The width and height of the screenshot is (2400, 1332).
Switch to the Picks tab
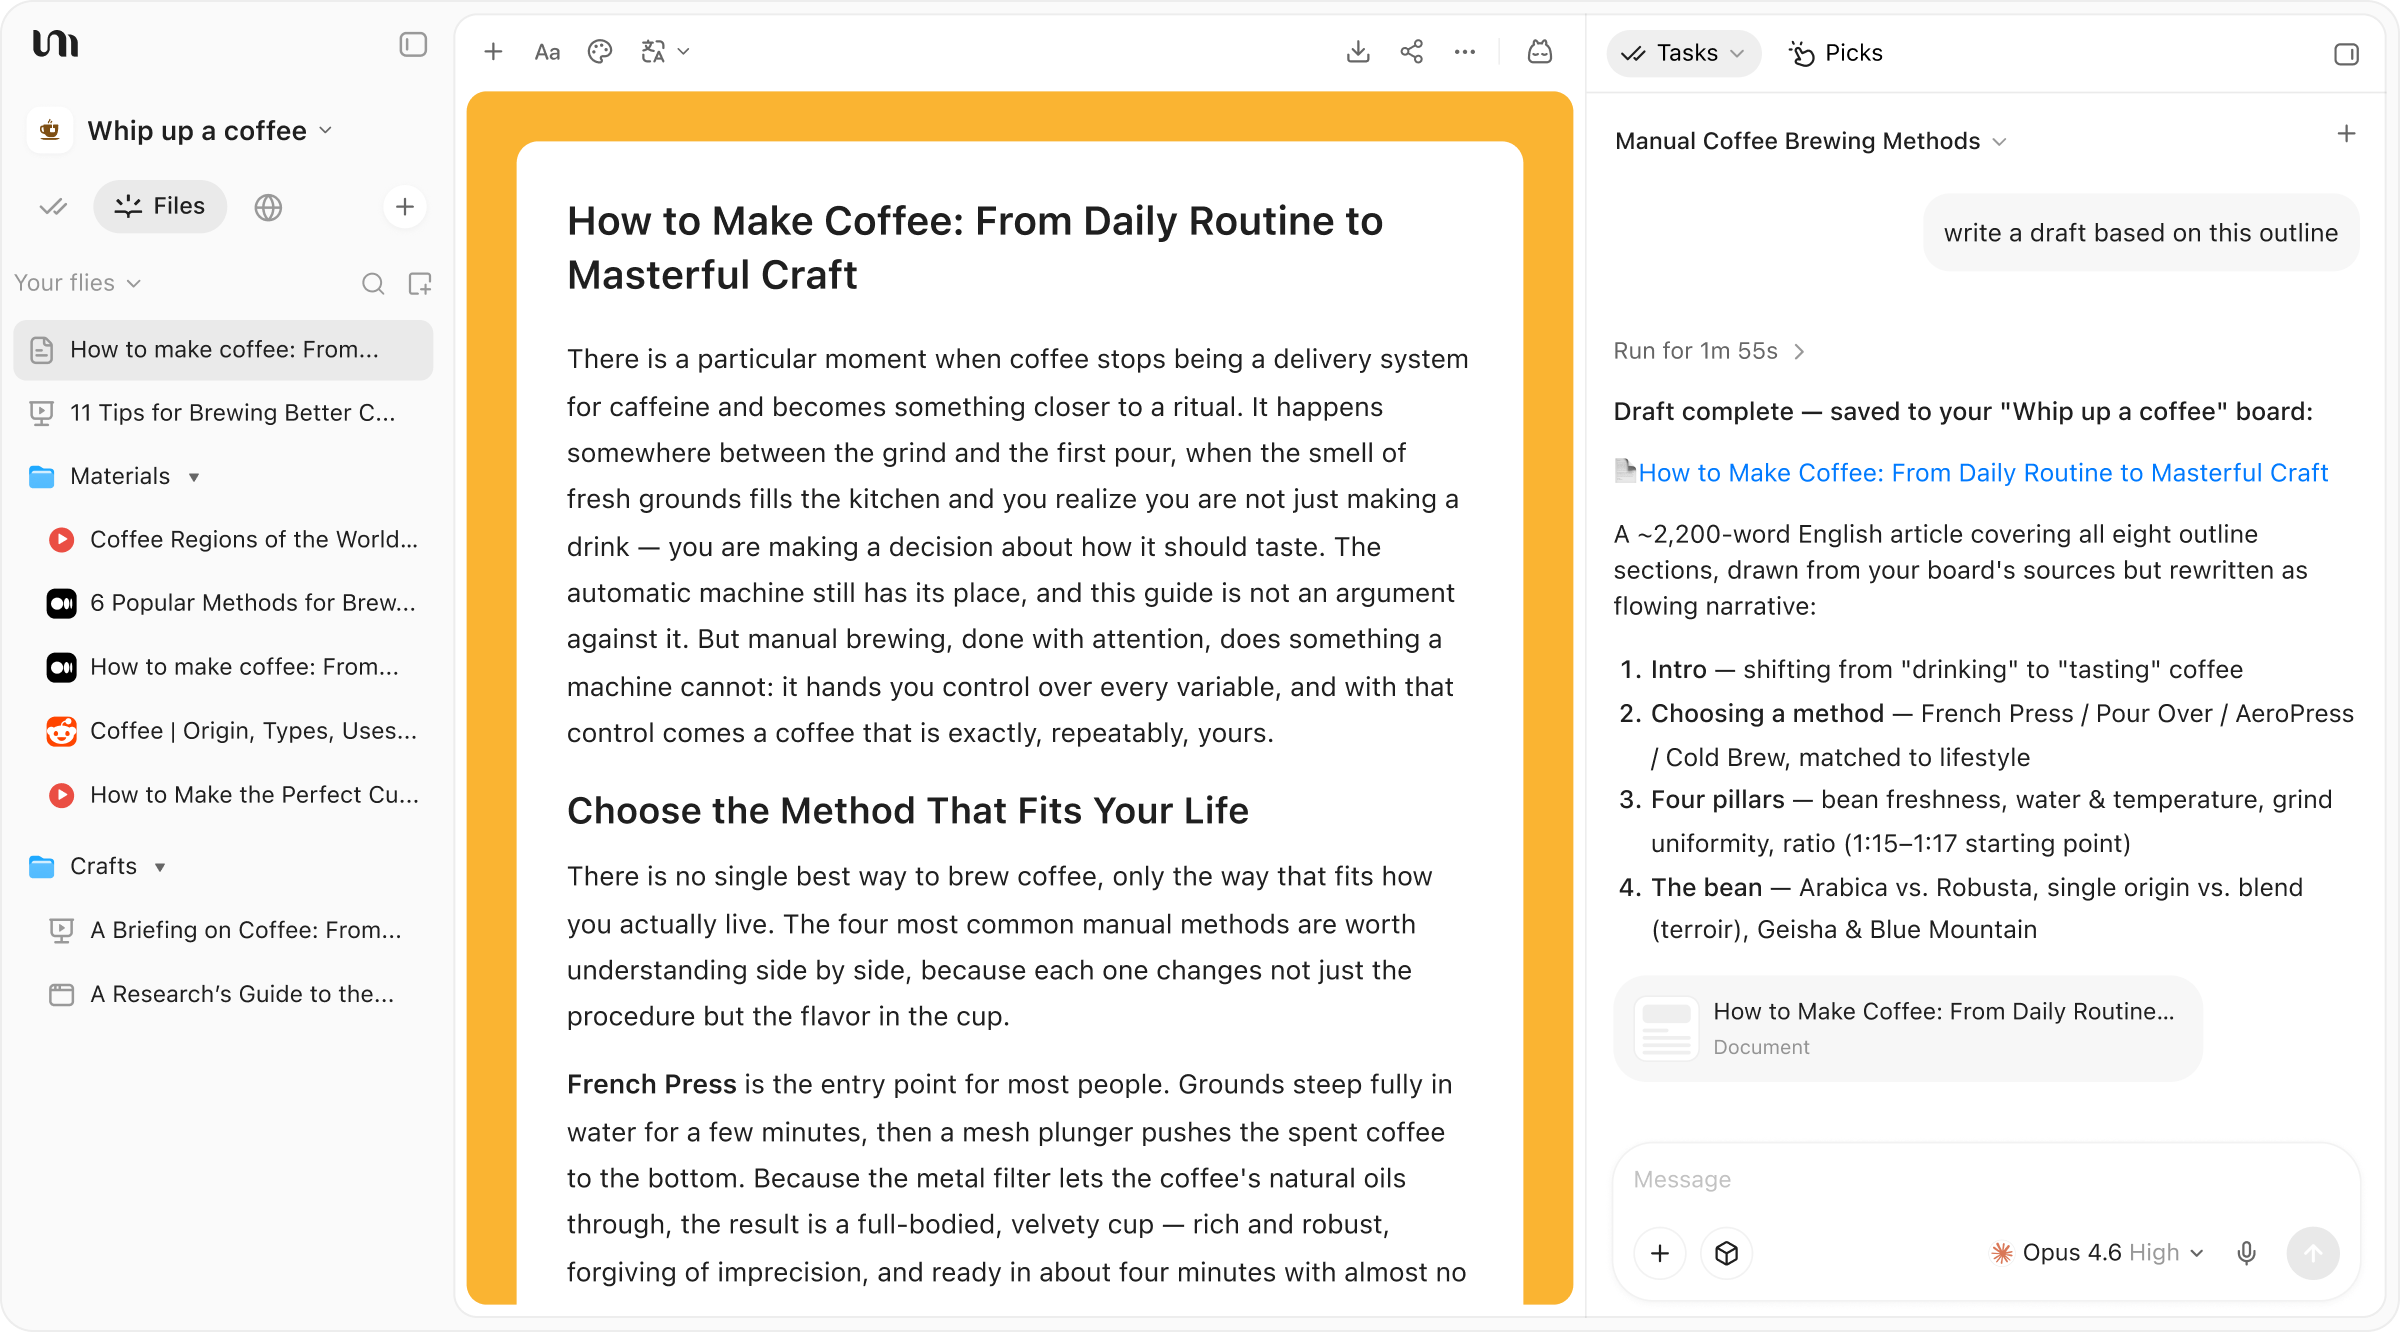tap(1836, 53)
